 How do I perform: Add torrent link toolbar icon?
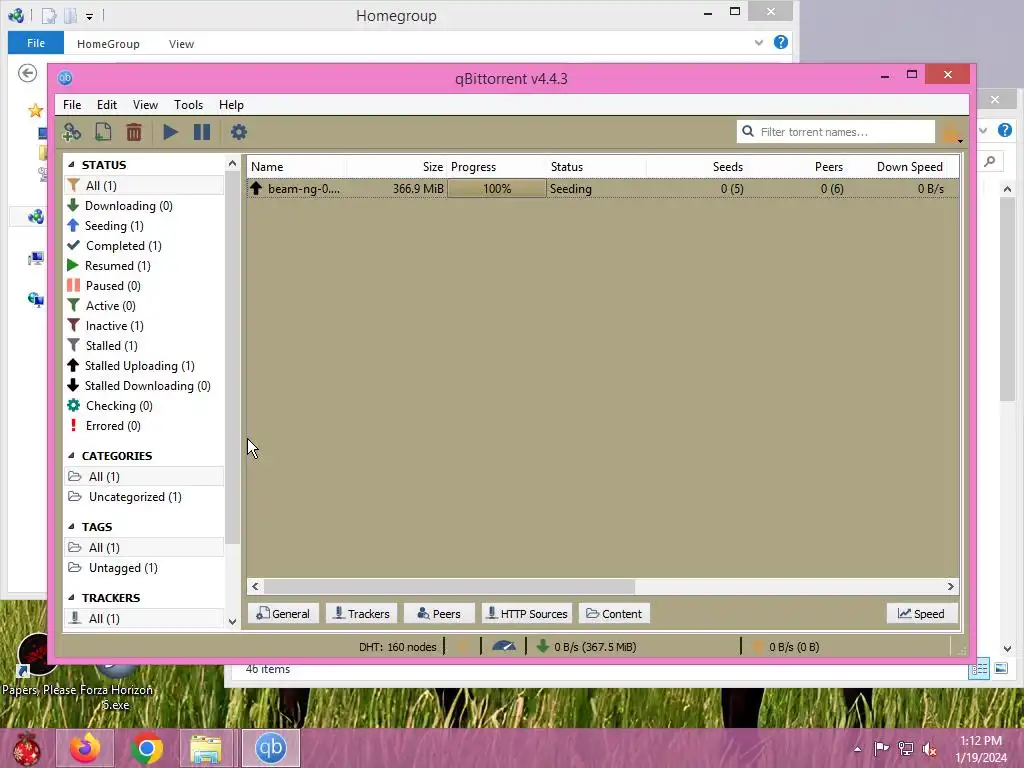(x=71, y=132)
